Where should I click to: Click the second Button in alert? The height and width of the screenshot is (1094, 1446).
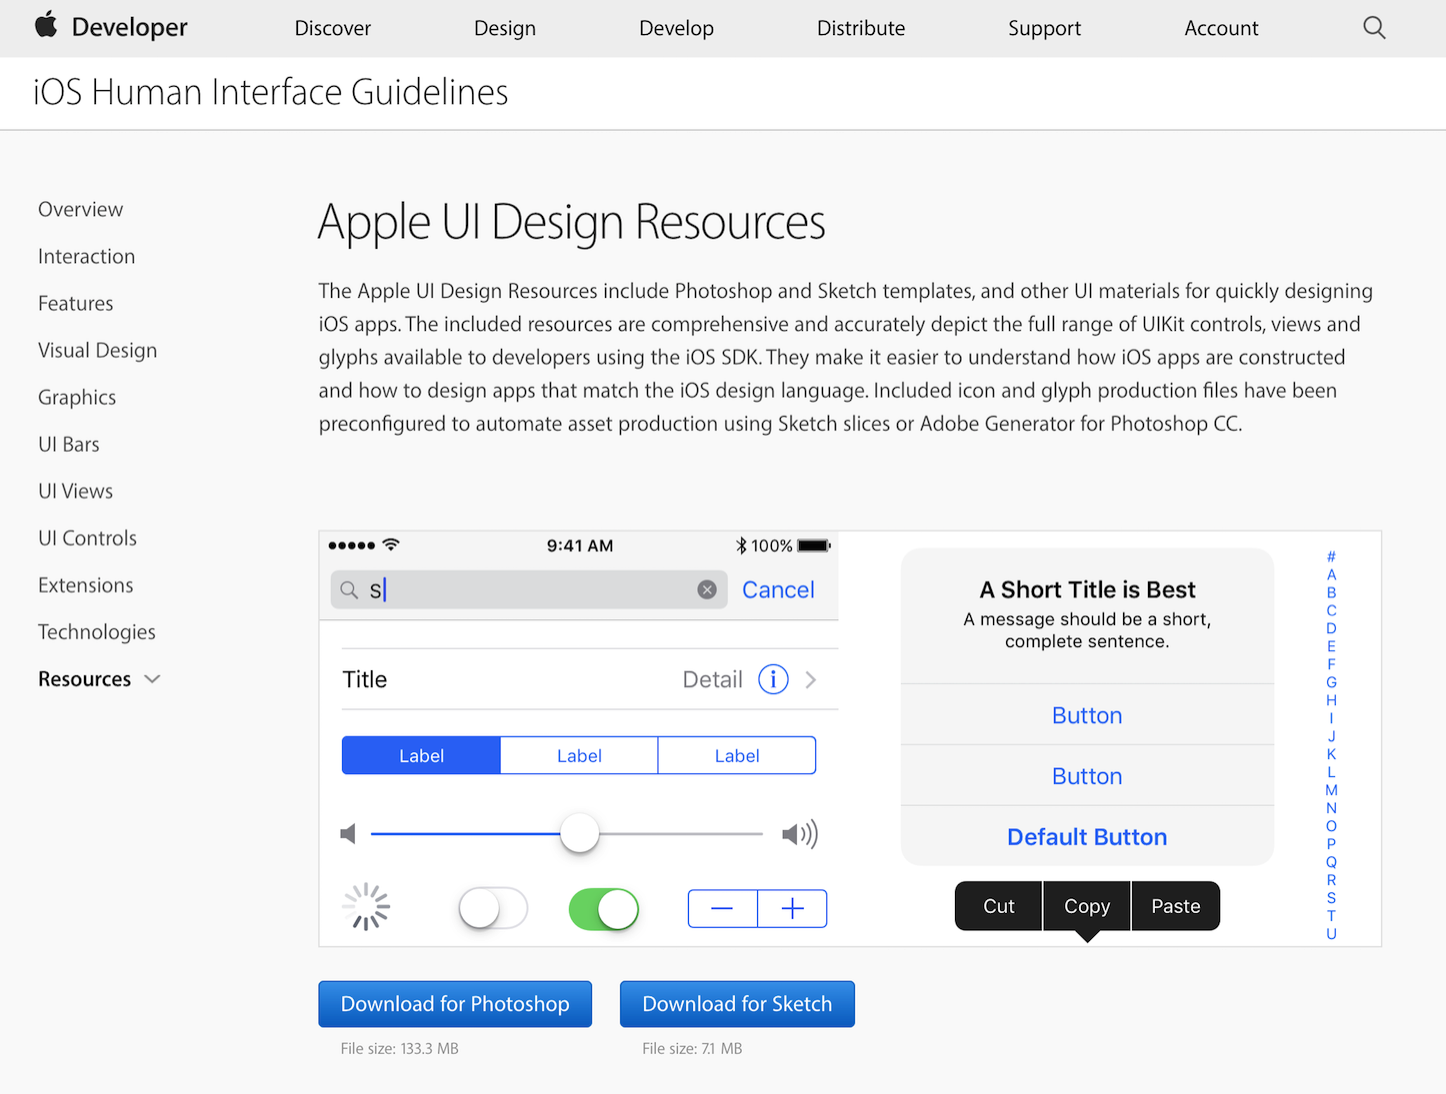coord(1087,777)
